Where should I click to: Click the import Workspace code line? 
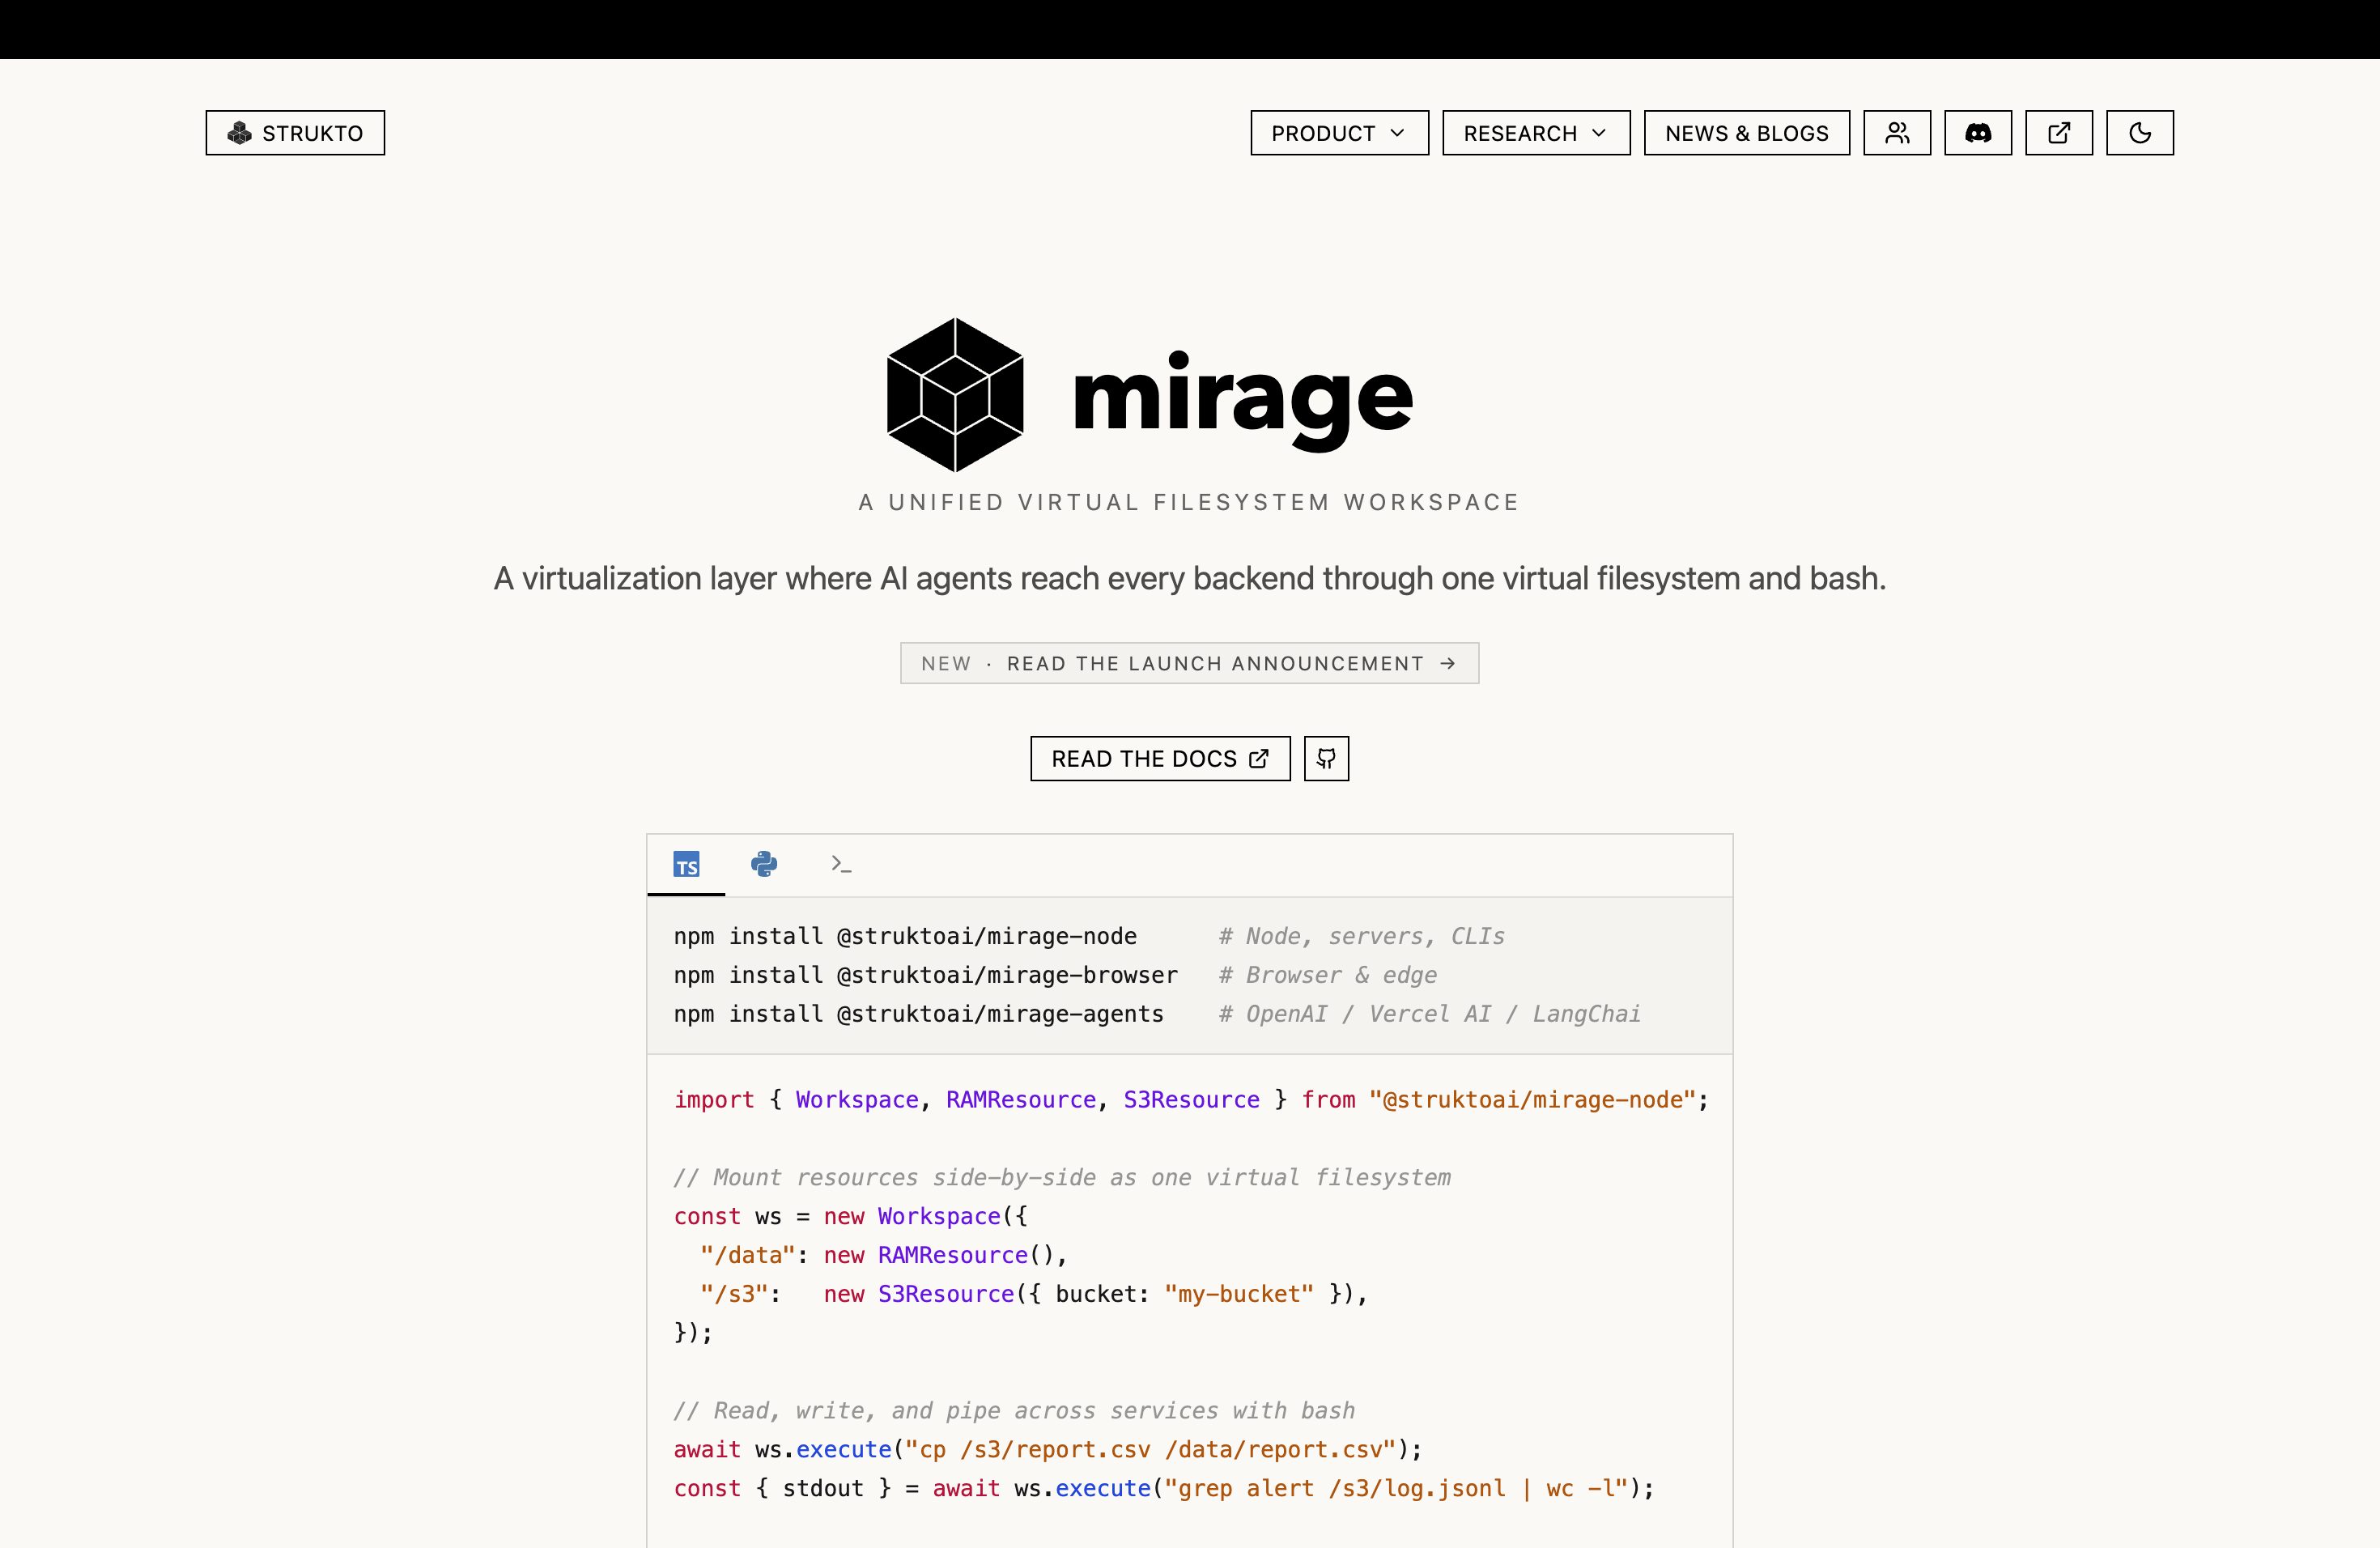pos(1191,1100)
